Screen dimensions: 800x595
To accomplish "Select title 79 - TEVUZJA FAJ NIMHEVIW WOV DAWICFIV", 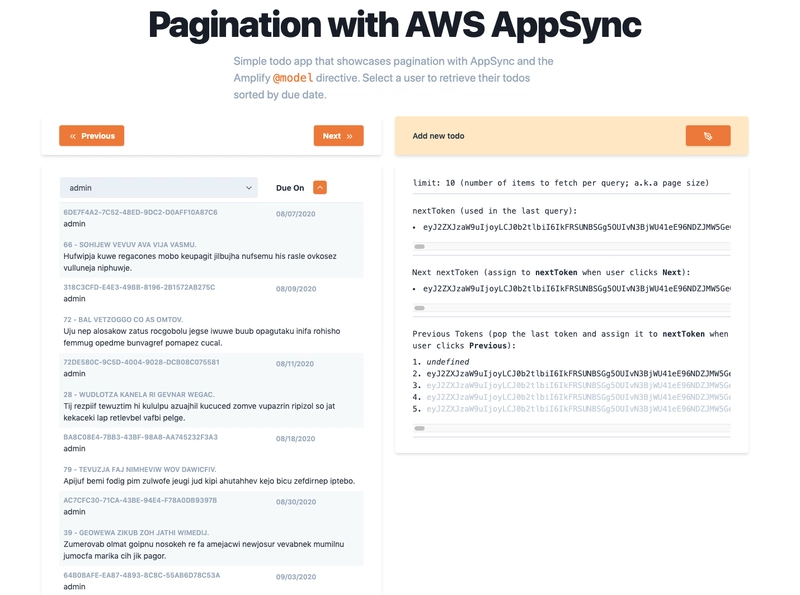I will (140, 469).
